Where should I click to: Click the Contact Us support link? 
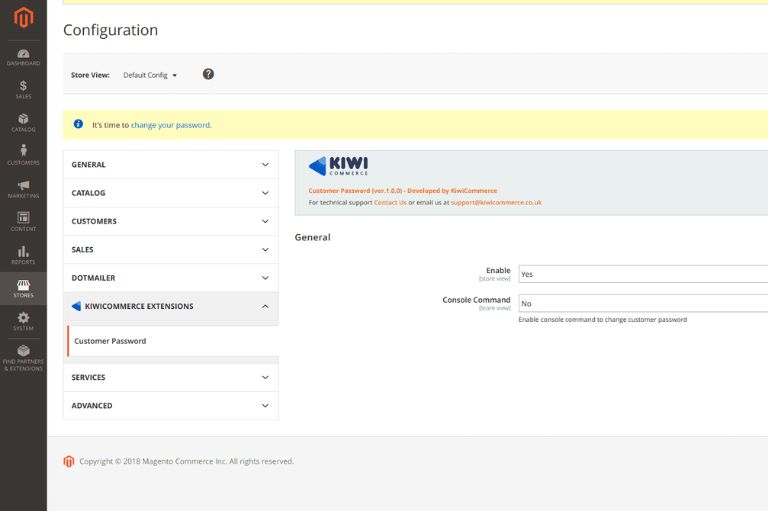click(x=390, y=202)
